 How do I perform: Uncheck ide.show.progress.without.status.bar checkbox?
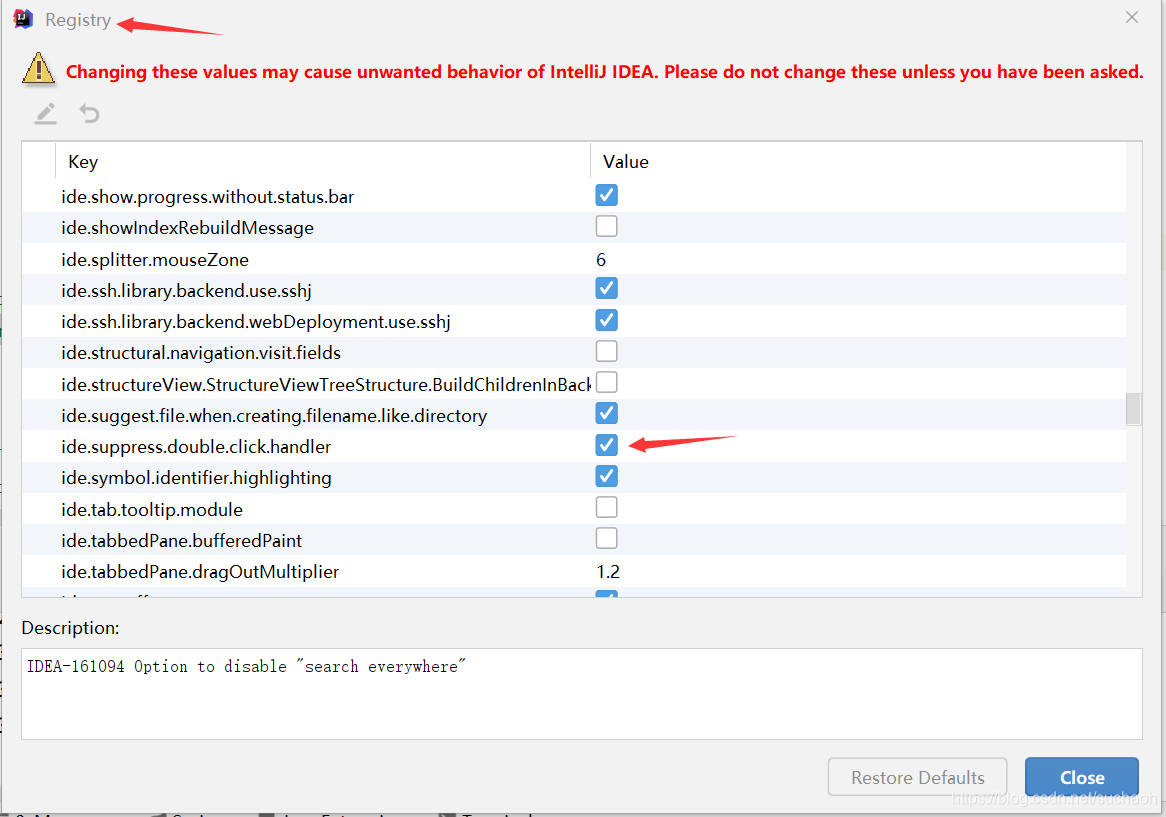(x=606, y=196)
